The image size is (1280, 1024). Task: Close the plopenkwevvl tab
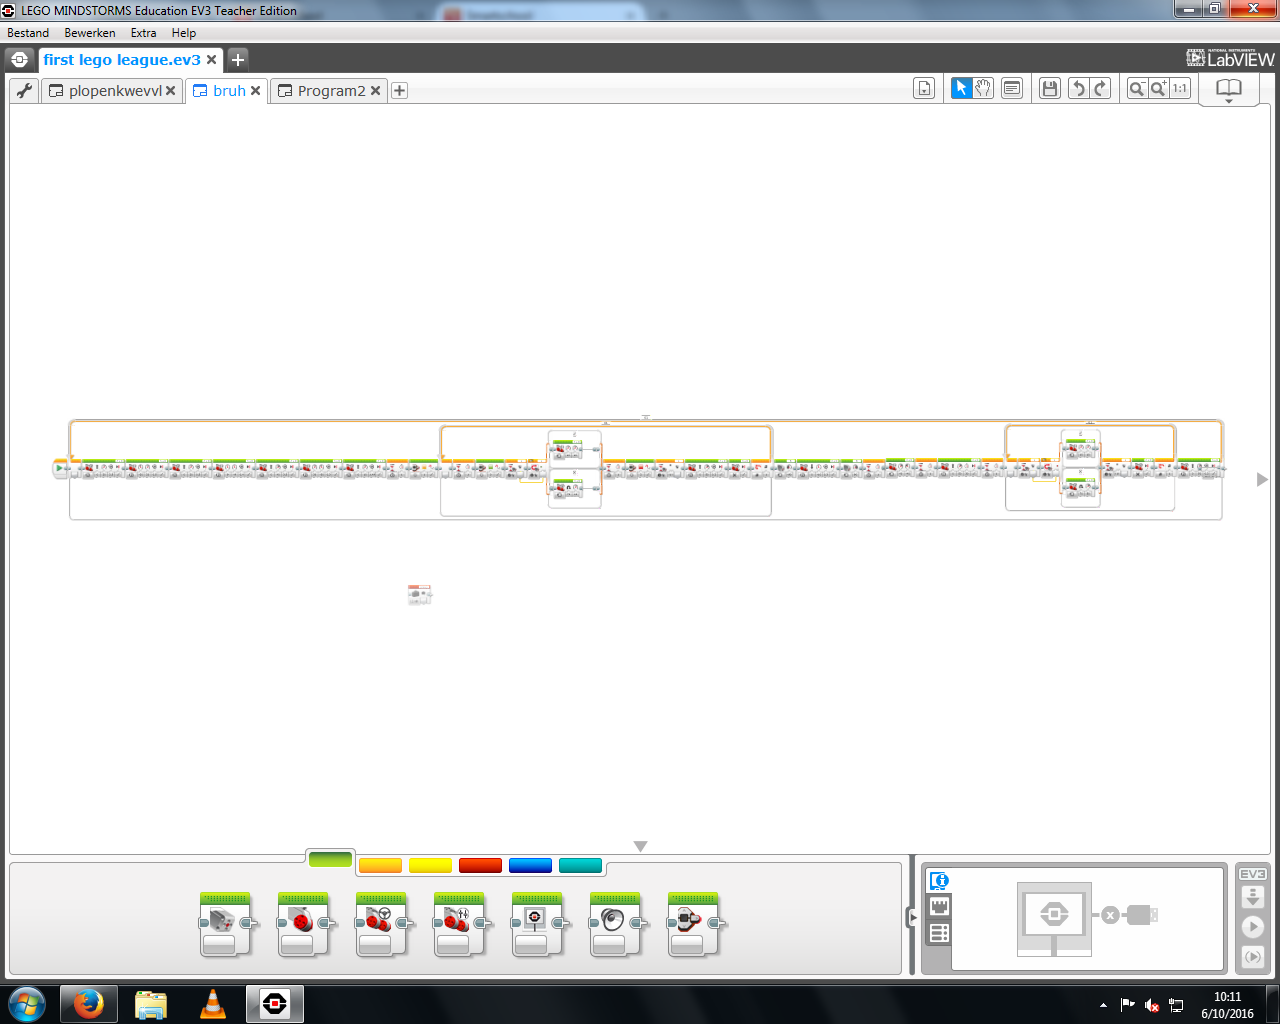pos(171,91)
